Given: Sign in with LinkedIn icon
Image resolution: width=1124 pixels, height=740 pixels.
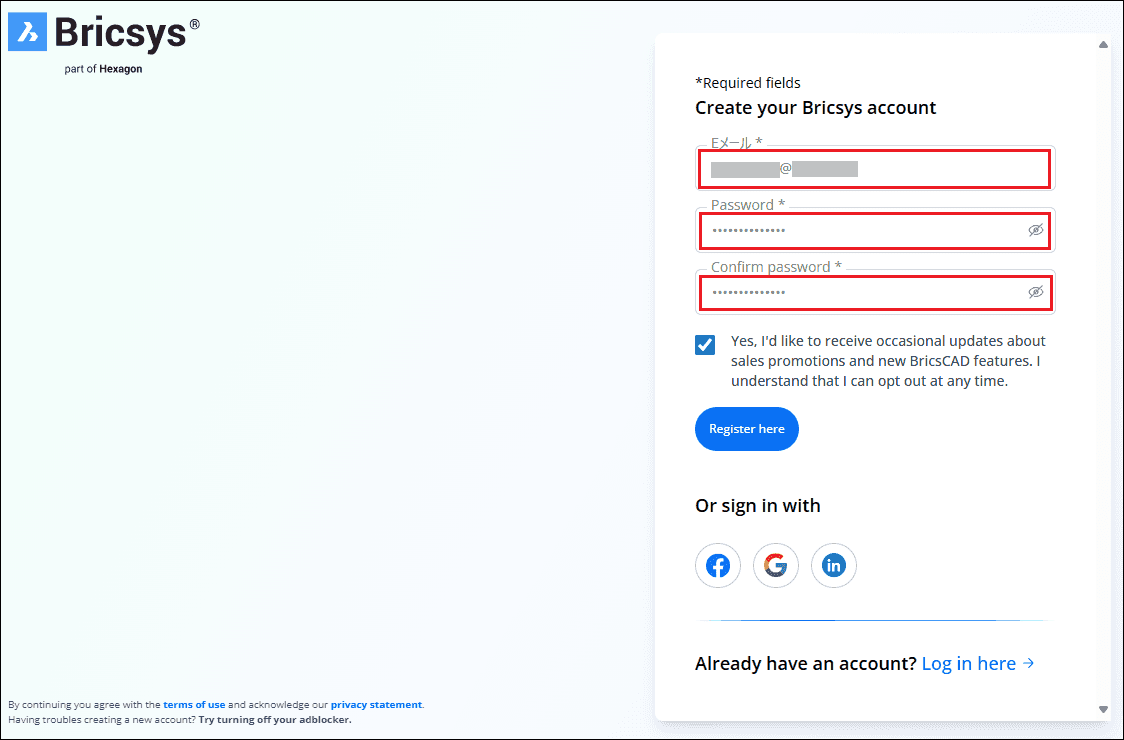Looking at the screenshot, I should 834,566.
